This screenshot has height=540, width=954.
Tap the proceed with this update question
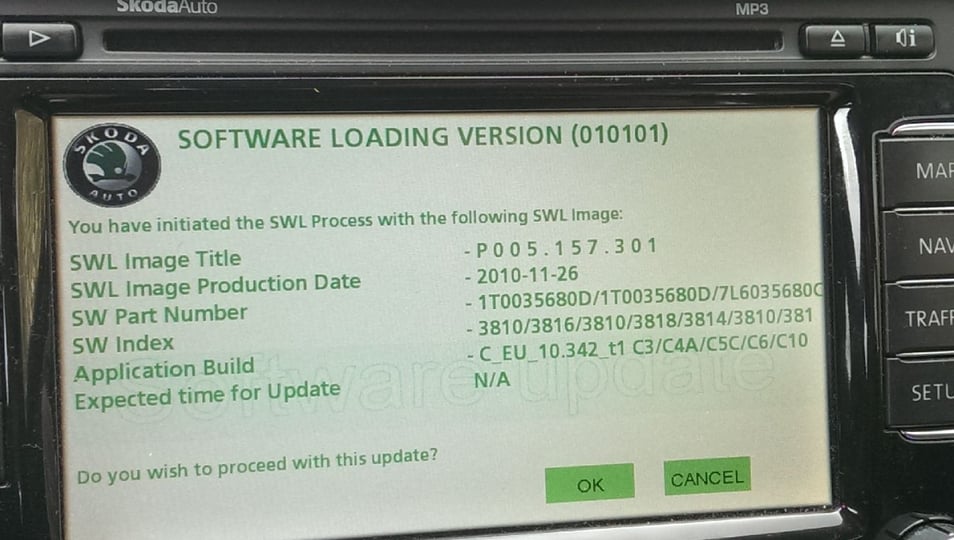257,466
